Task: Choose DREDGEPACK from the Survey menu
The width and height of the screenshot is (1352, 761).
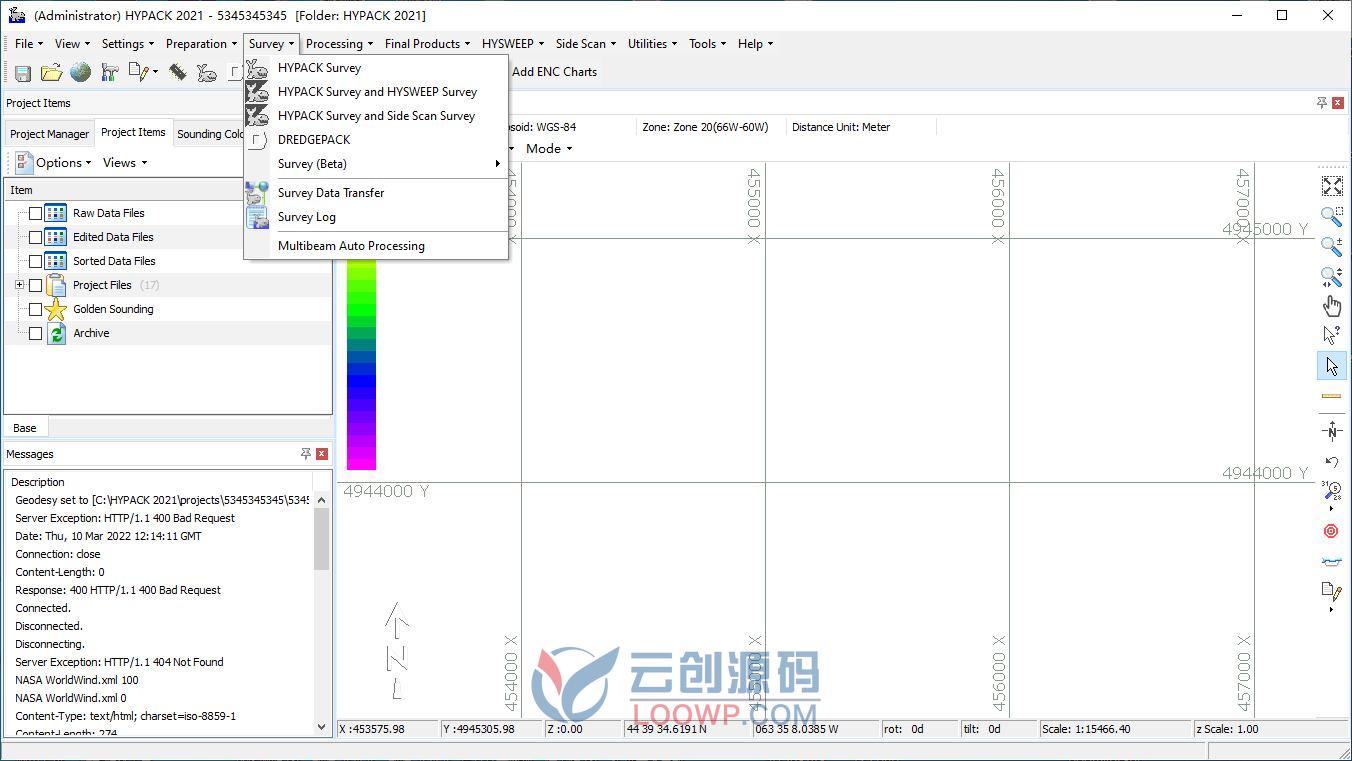Action: [x=376, y=140]
